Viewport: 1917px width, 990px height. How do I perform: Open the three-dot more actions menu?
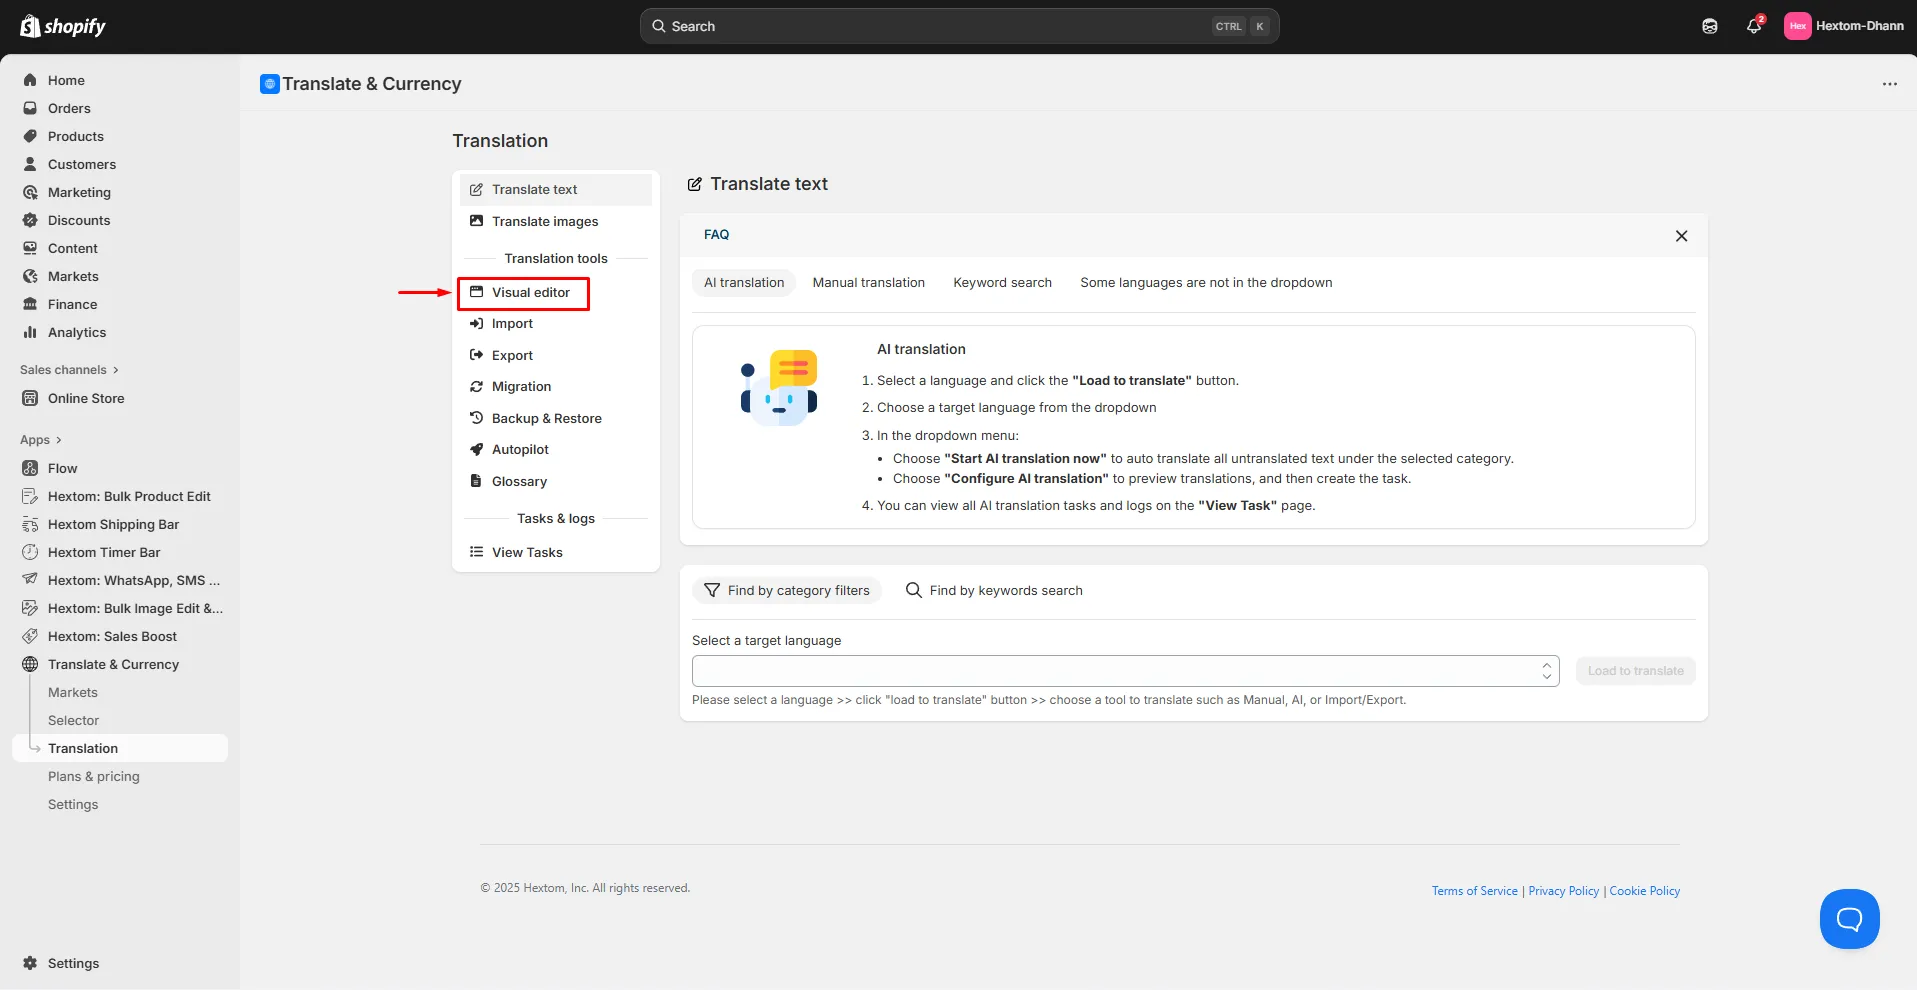[1889, 84]
